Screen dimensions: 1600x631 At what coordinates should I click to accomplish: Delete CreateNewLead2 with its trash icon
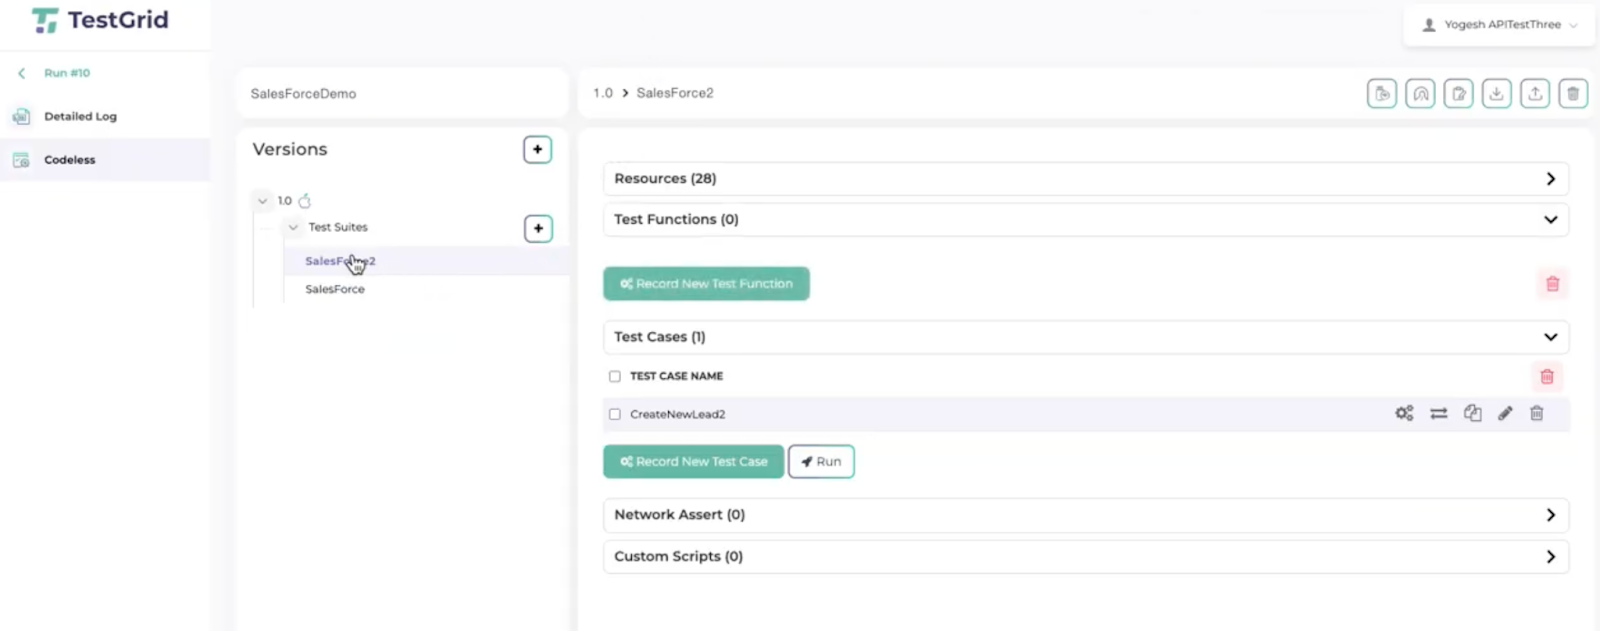(1537, 413)
